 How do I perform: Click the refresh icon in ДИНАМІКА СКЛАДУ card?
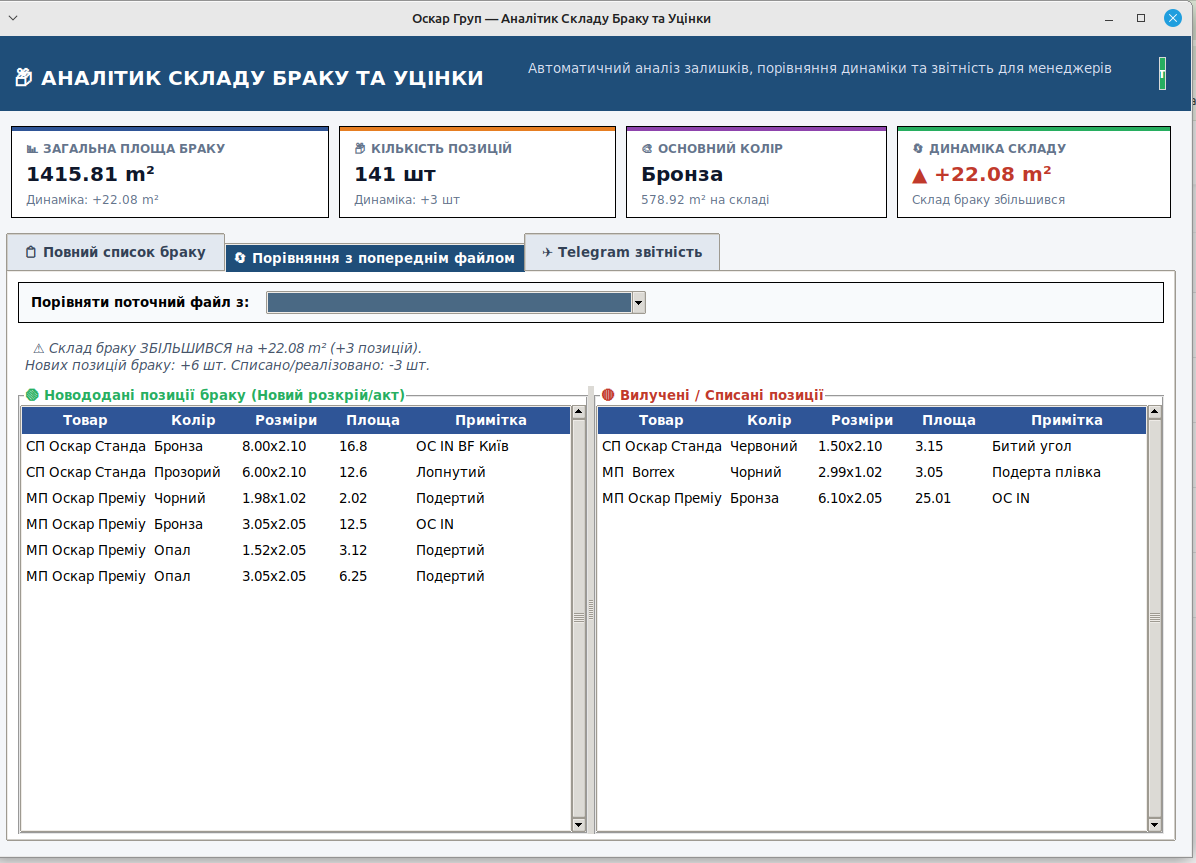tap(918, 149)
